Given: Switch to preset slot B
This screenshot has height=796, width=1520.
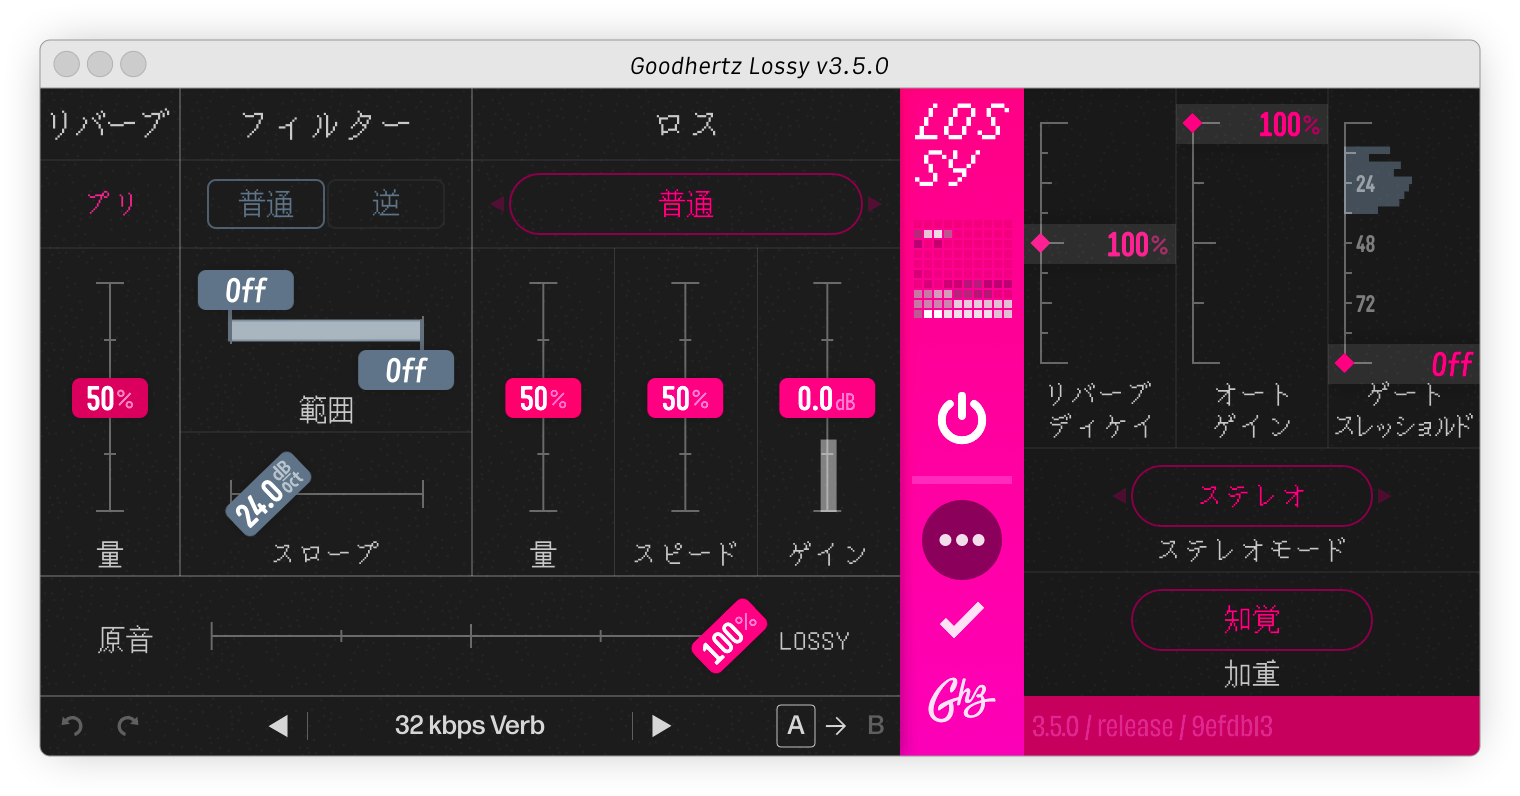Looking at the screenshot, I should coord(876,726).
